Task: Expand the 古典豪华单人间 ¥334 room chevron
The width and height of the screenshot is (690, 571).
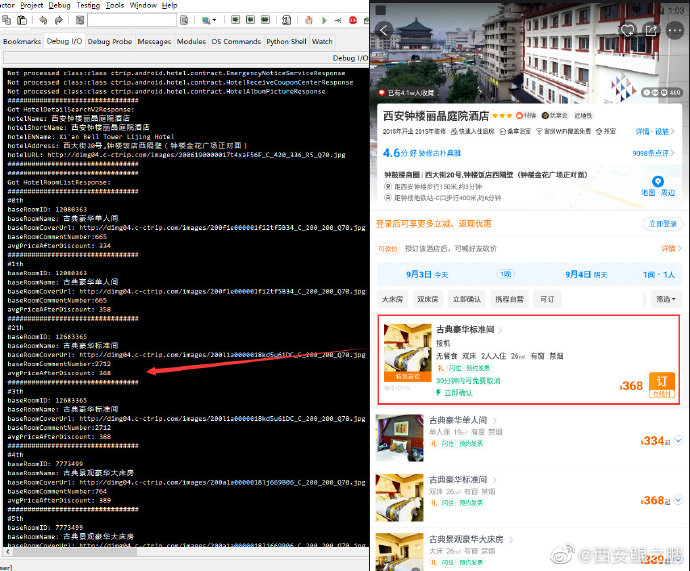Action: (678, 440)
